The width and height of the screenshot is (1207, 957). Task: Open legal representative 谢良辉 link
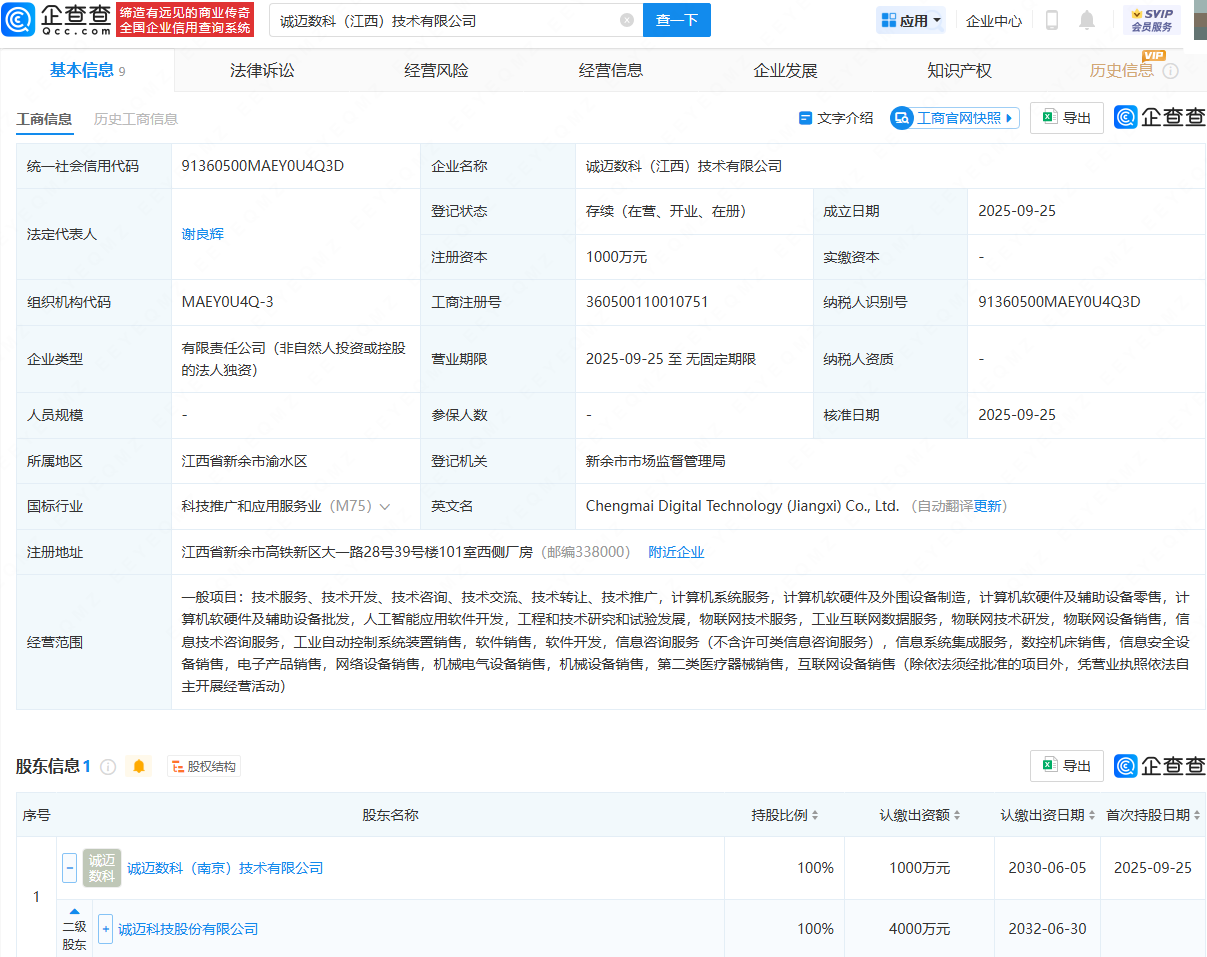point(202,234)
